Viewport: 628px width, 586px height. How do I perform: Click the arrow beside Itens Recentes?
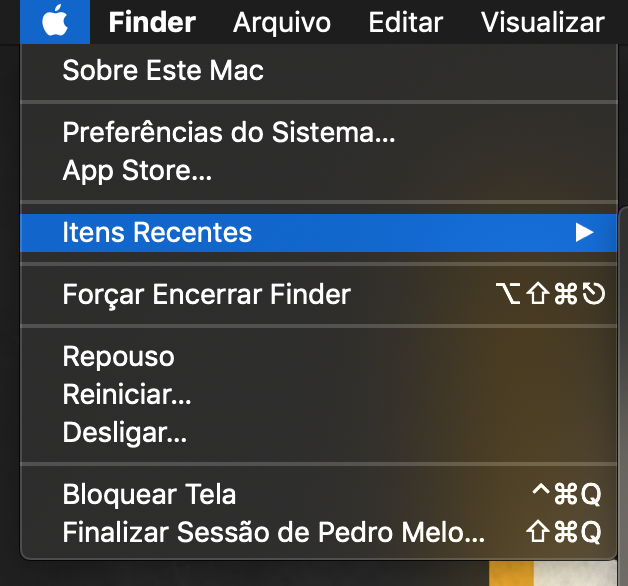point(585,233)
